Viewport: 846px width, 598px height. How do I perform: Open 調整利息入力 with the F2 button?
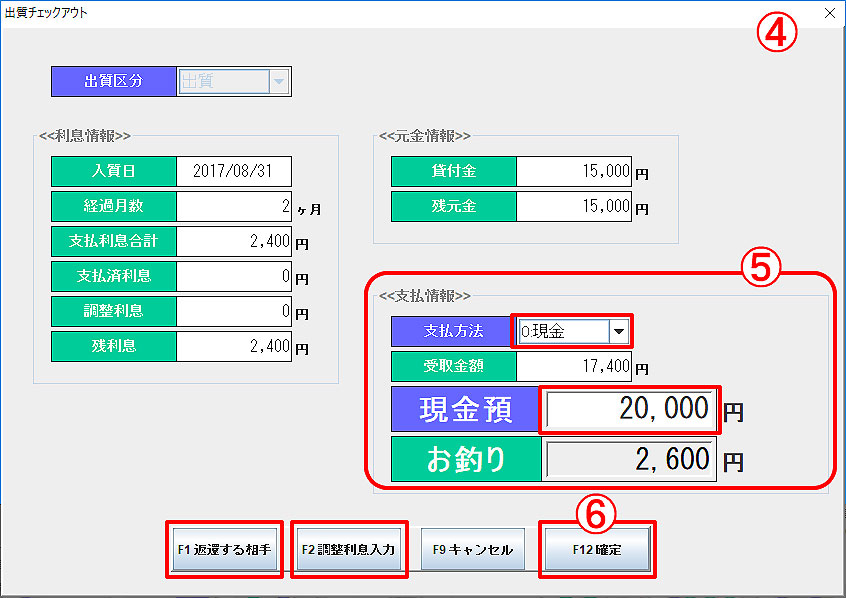(349, 548)
